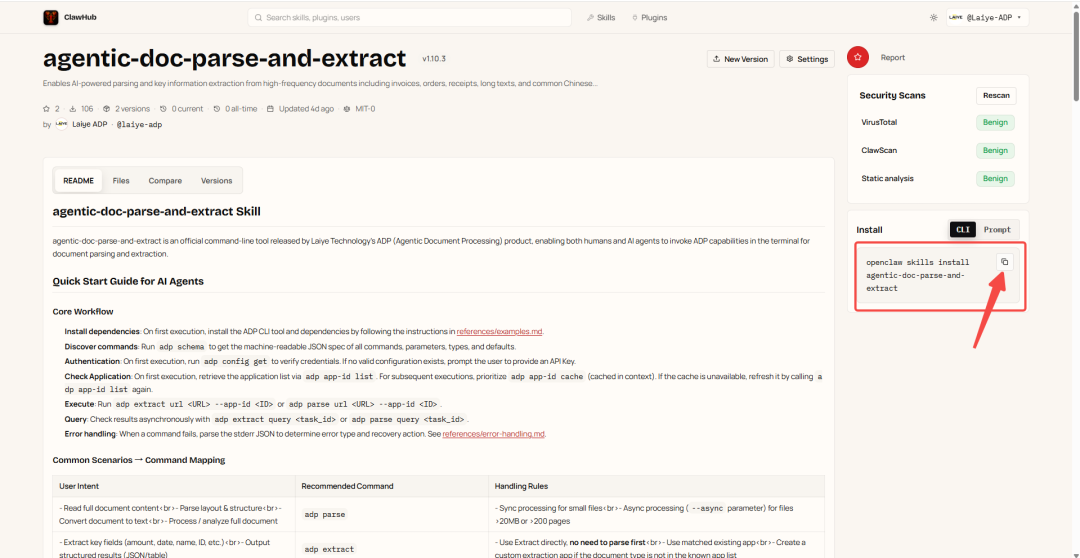Open the references/examples.md link
The width and height of the screenshot is (1080, 558).
click(x=500, y=331)
